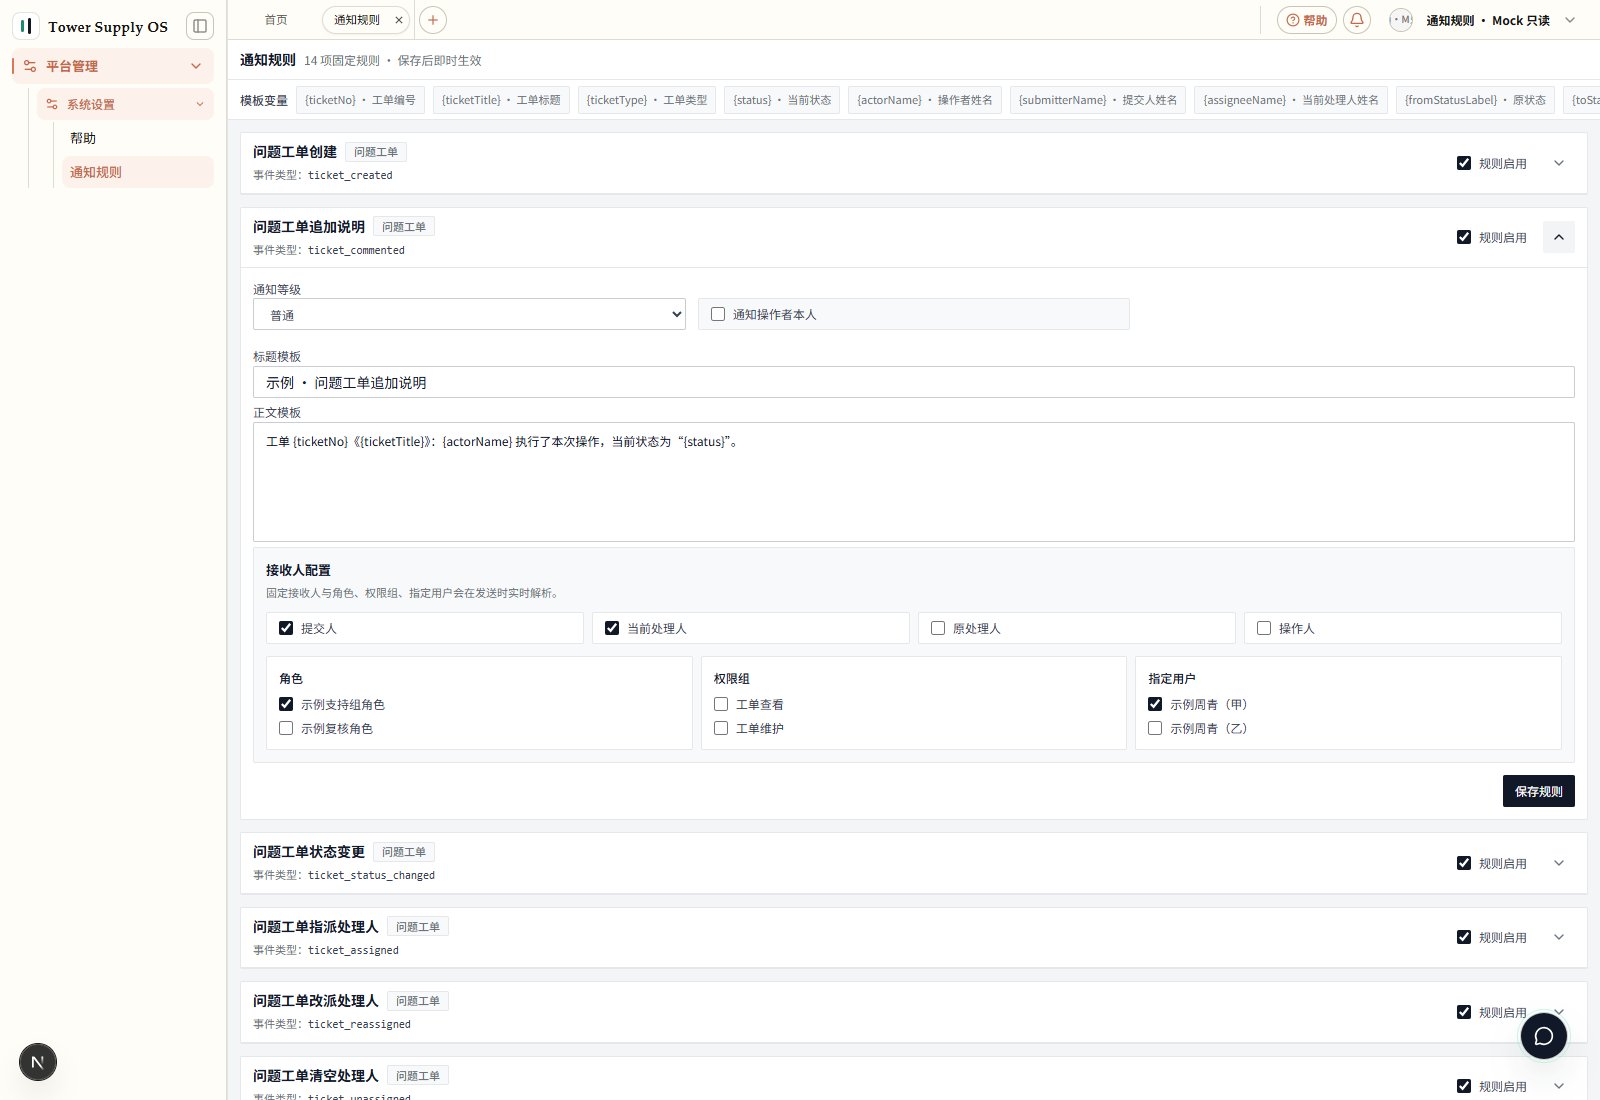This screenshot has width=1600, height=1100.
Task: Check the 原处理人 recipient checkbox
Action: click(x=938, y=628)
